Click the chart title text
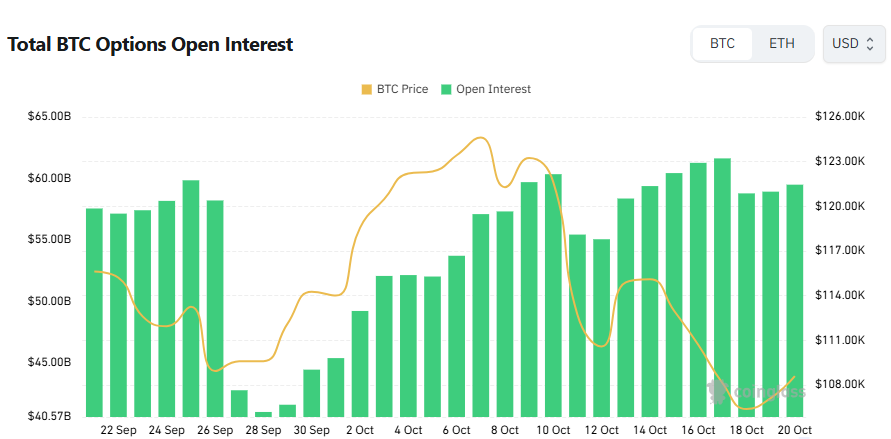 coord(150,45)
